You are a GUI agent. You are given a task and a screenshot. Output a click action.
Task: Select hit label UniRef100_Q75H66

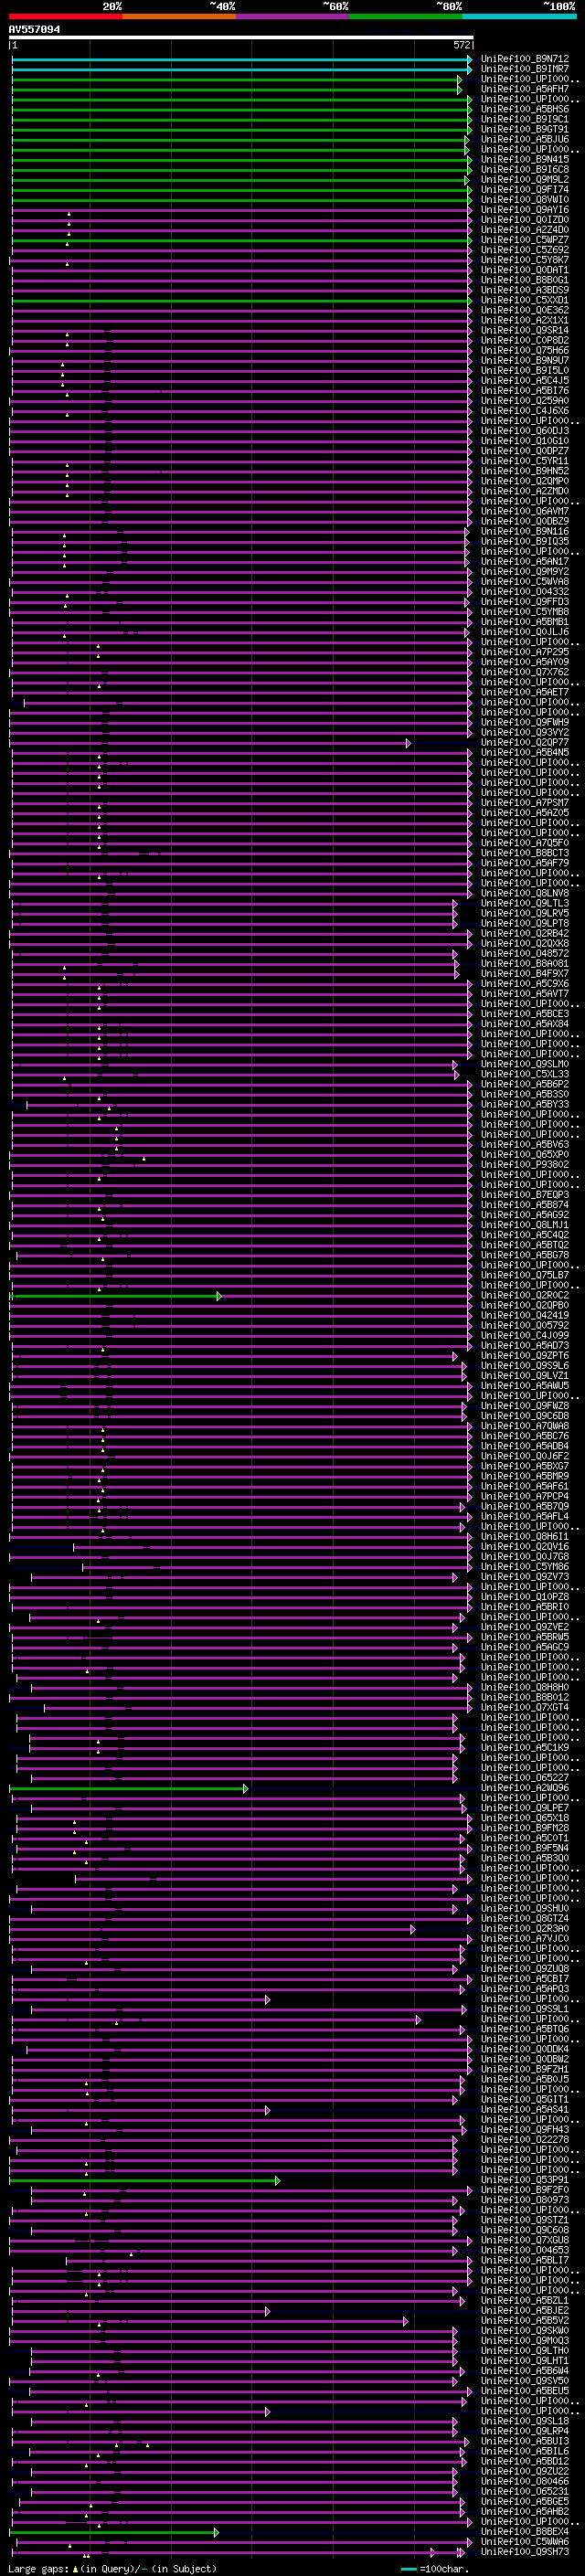(x=525, y=350)
